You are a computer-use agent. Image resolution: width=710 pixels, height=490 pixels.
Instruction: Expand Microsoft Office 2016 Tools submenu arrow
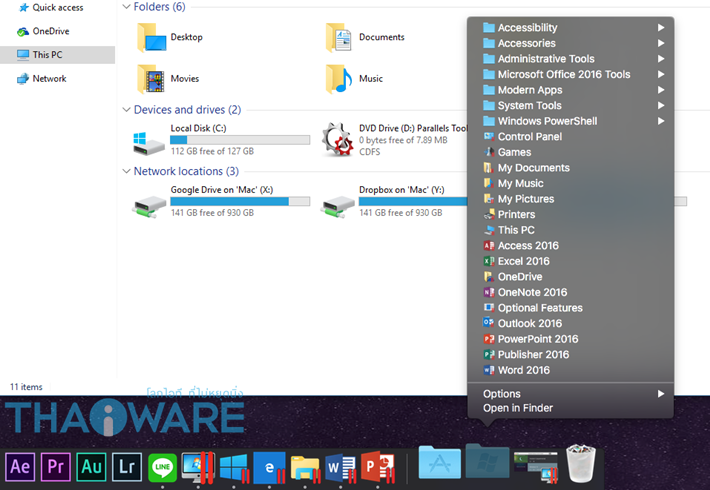[x=661, y=74]
